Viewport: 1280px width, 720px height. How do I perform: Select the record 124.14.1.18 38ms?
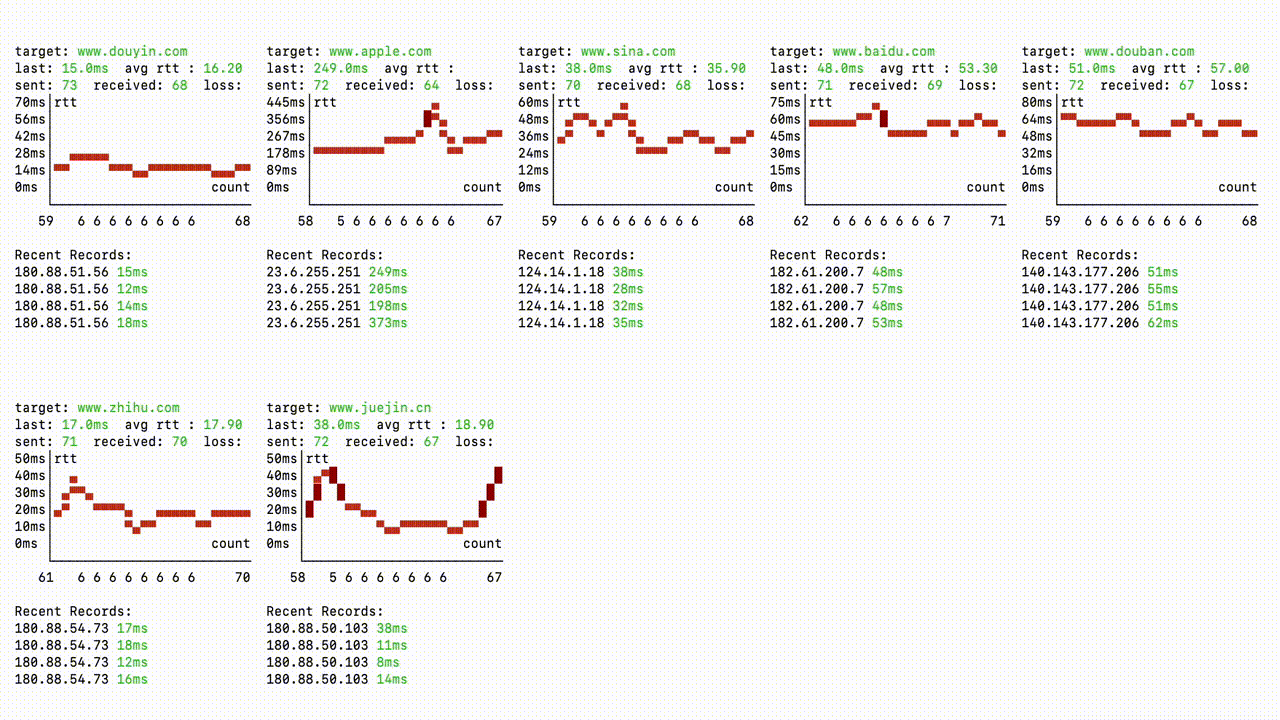581,272
